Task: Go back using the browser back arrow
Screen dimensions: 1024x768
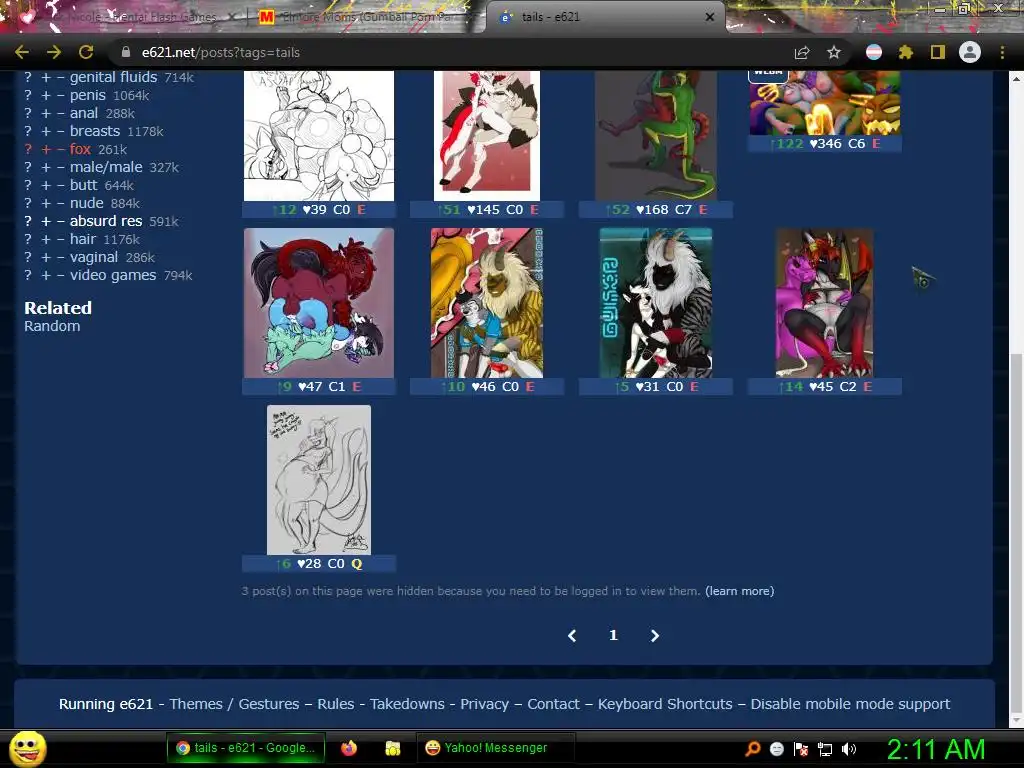Action: 22,52
